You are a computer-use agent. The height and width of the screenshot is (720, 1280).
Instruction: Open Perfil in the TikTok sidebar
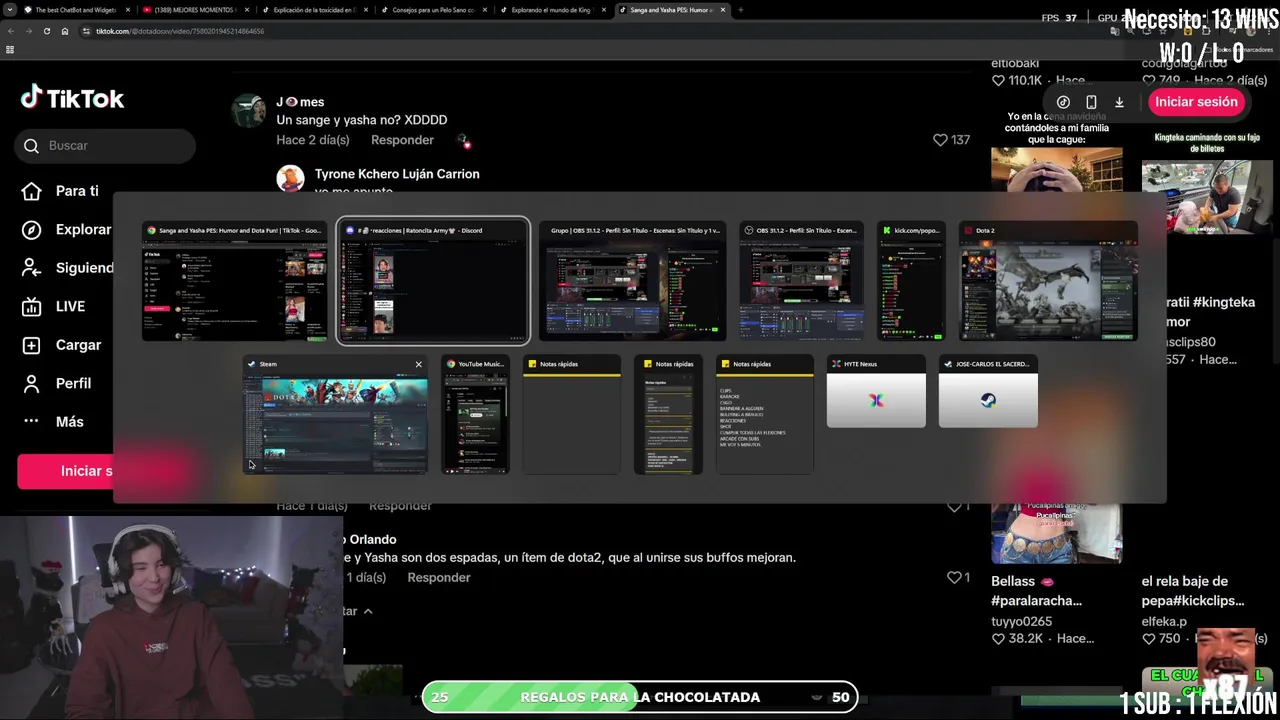(x=57, y=383)
